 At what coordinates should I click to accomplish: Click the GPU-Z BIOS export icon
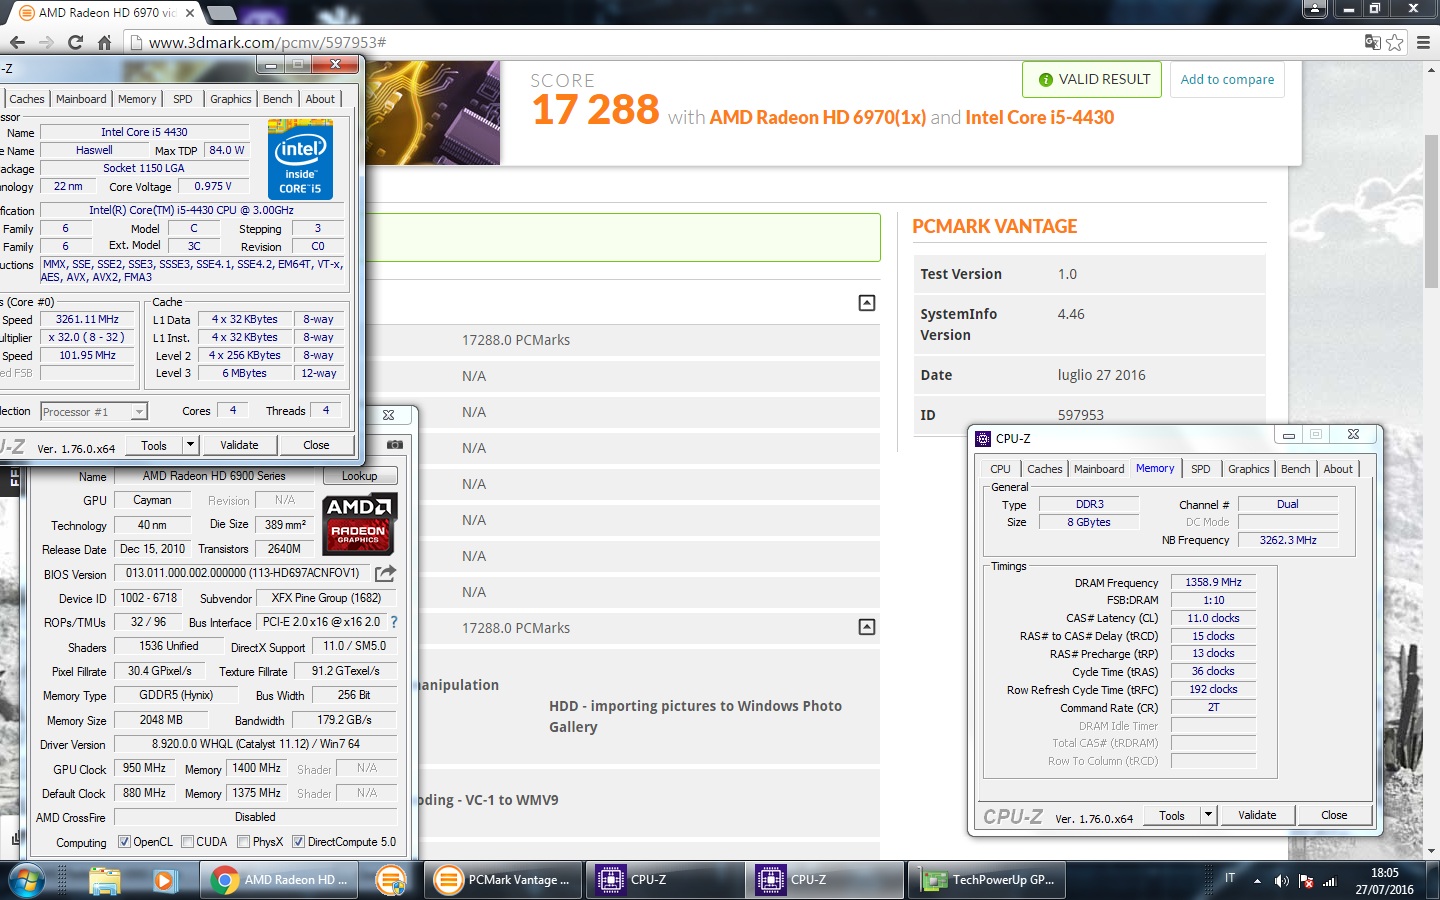[385, 573]
